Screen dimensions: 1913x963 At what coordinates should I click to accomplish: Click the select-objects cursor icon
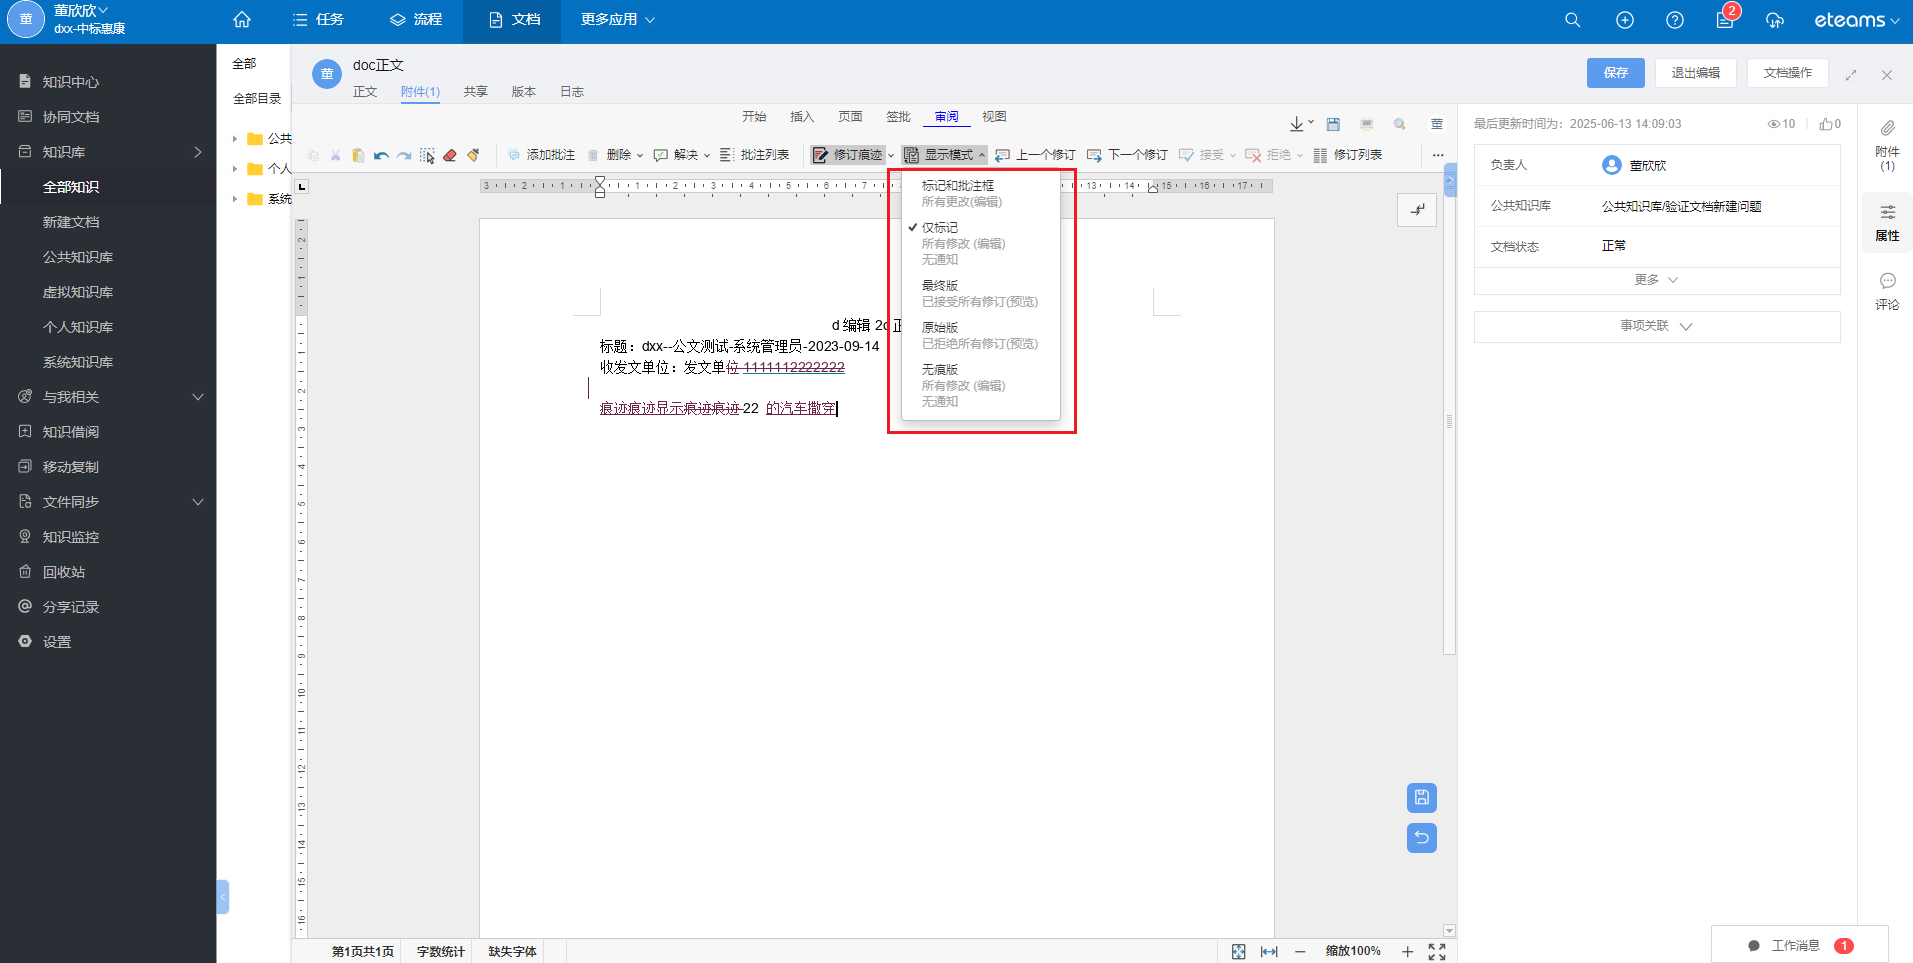pos(427,155)
